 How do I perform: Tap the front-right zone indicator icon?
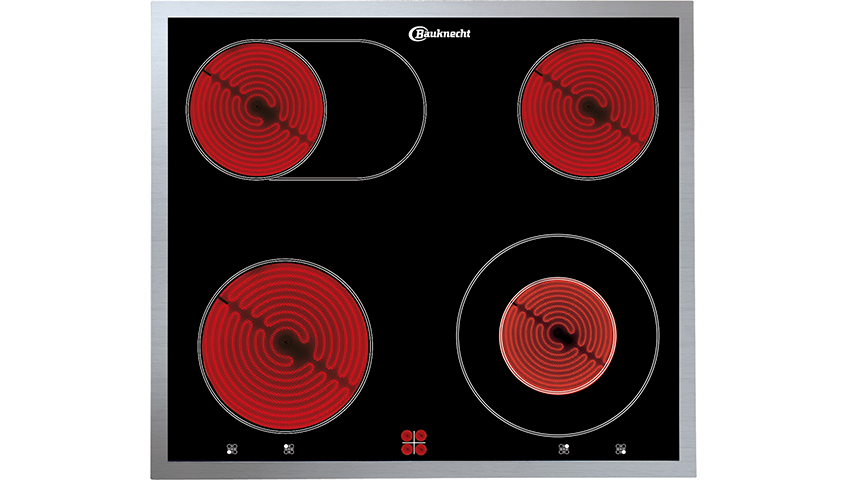620,449
